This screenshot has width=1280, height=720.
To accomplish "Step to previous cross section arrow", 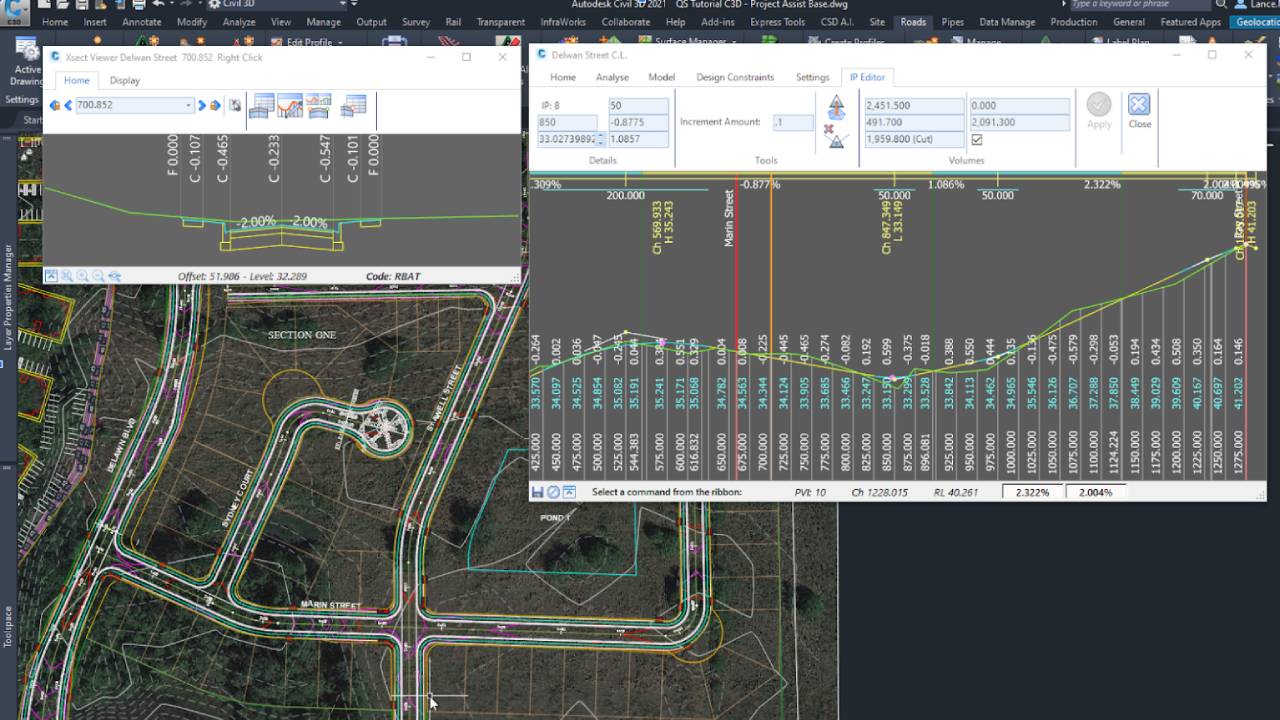I will 67,105.
